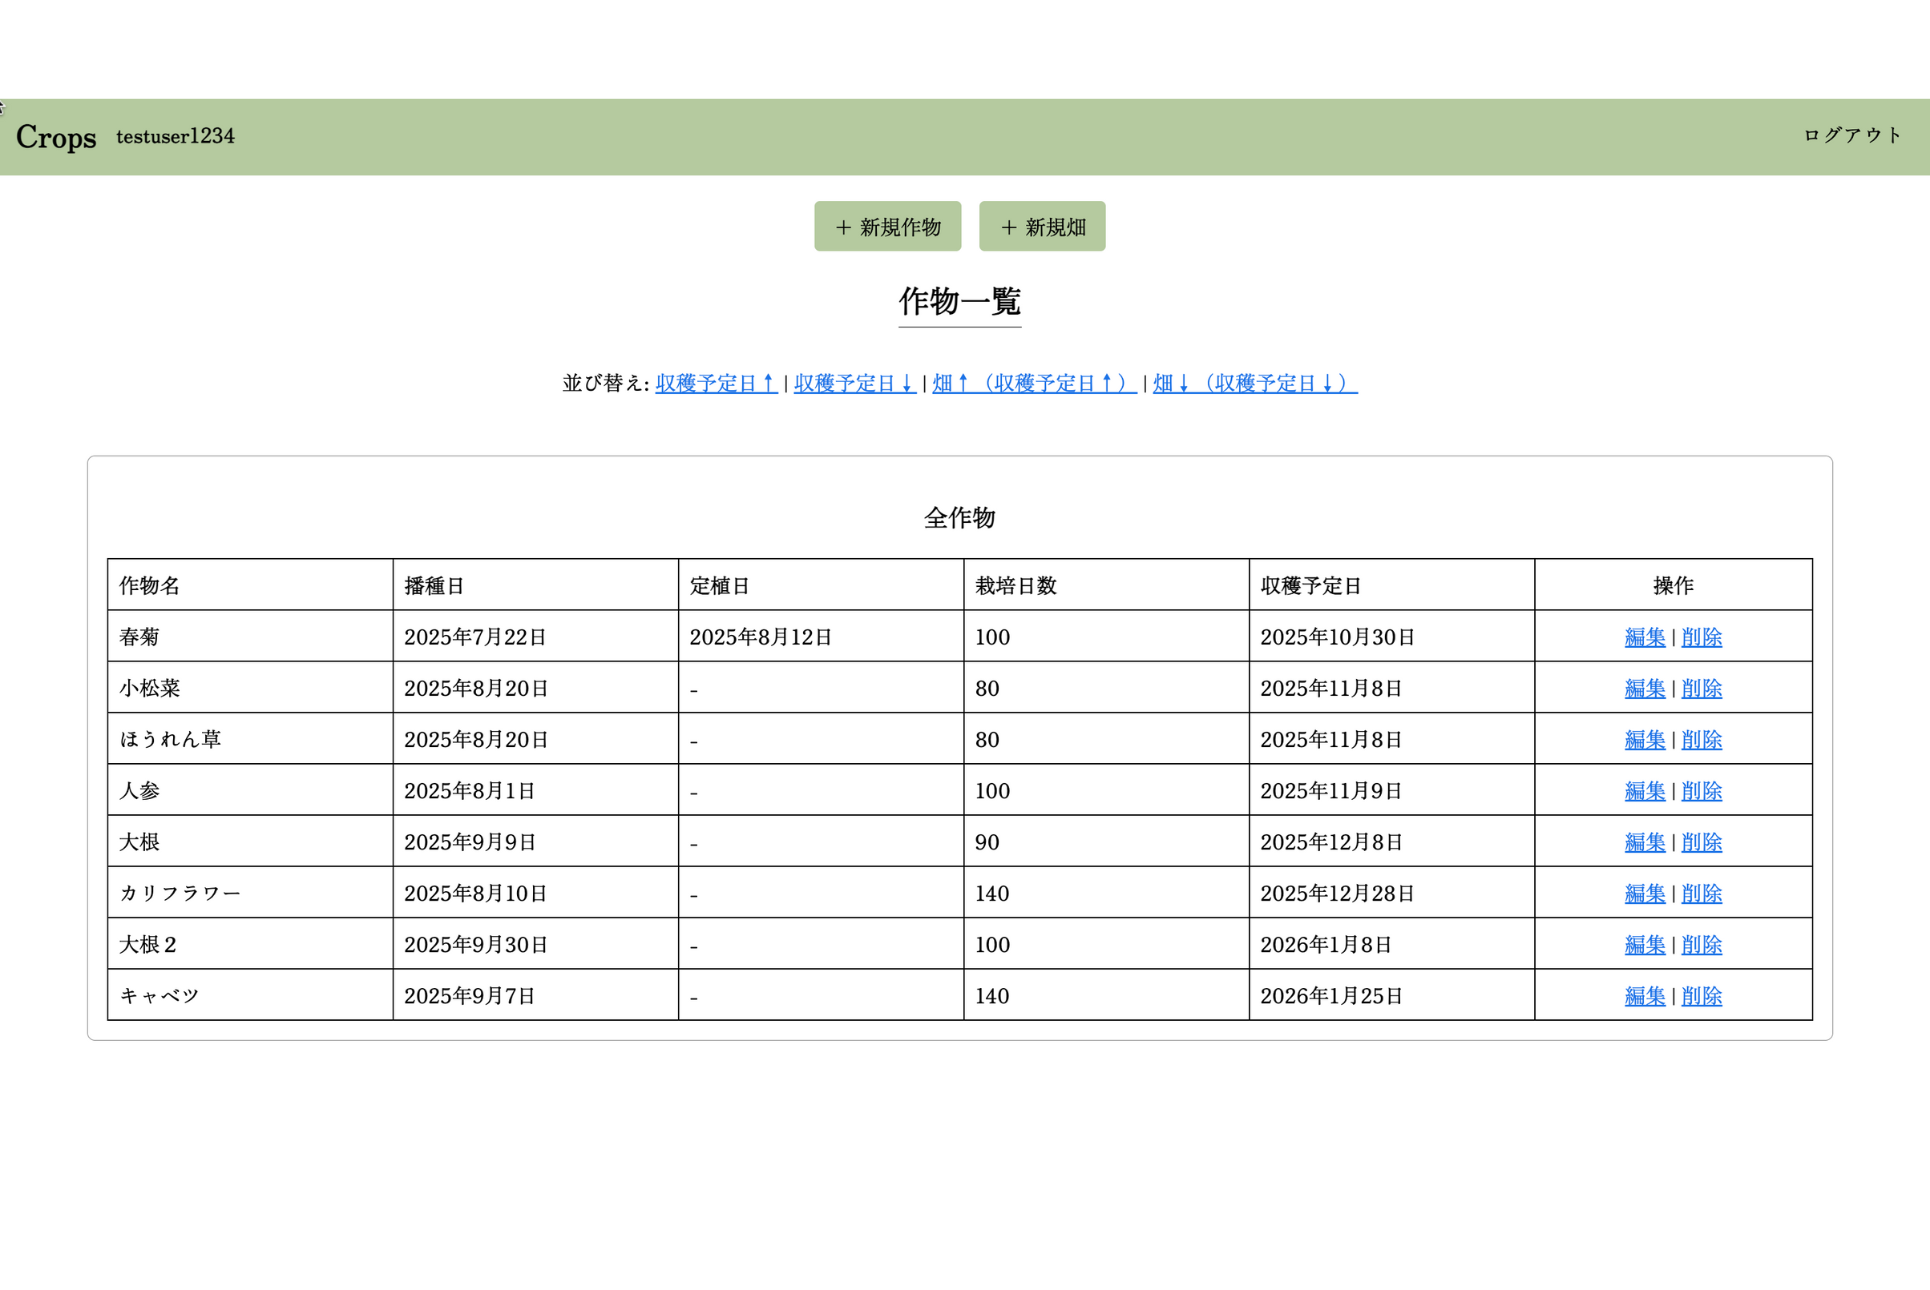The height and width of the screenshot is (1290, 1930).
Task: Delete the 大根２ crop entry
Action: coord(1701,945)
